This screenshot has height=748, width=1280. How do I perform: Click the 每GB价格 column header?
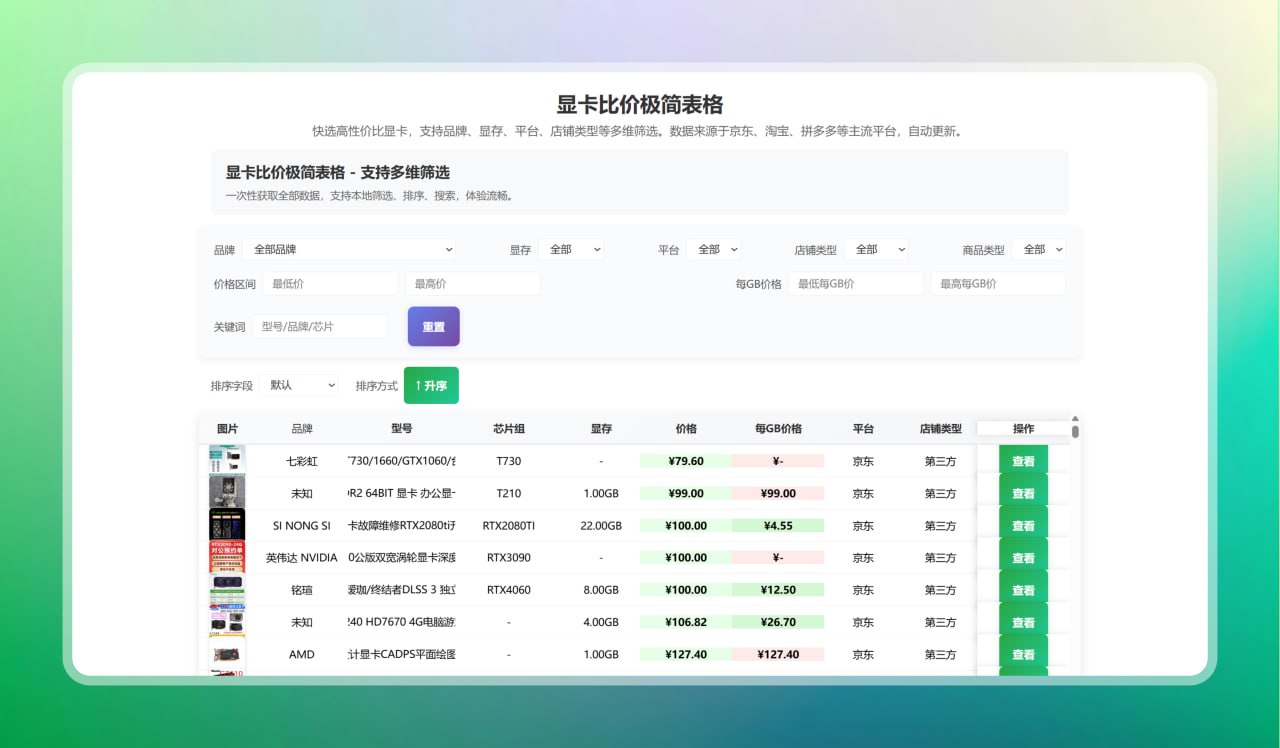point(779,427)
